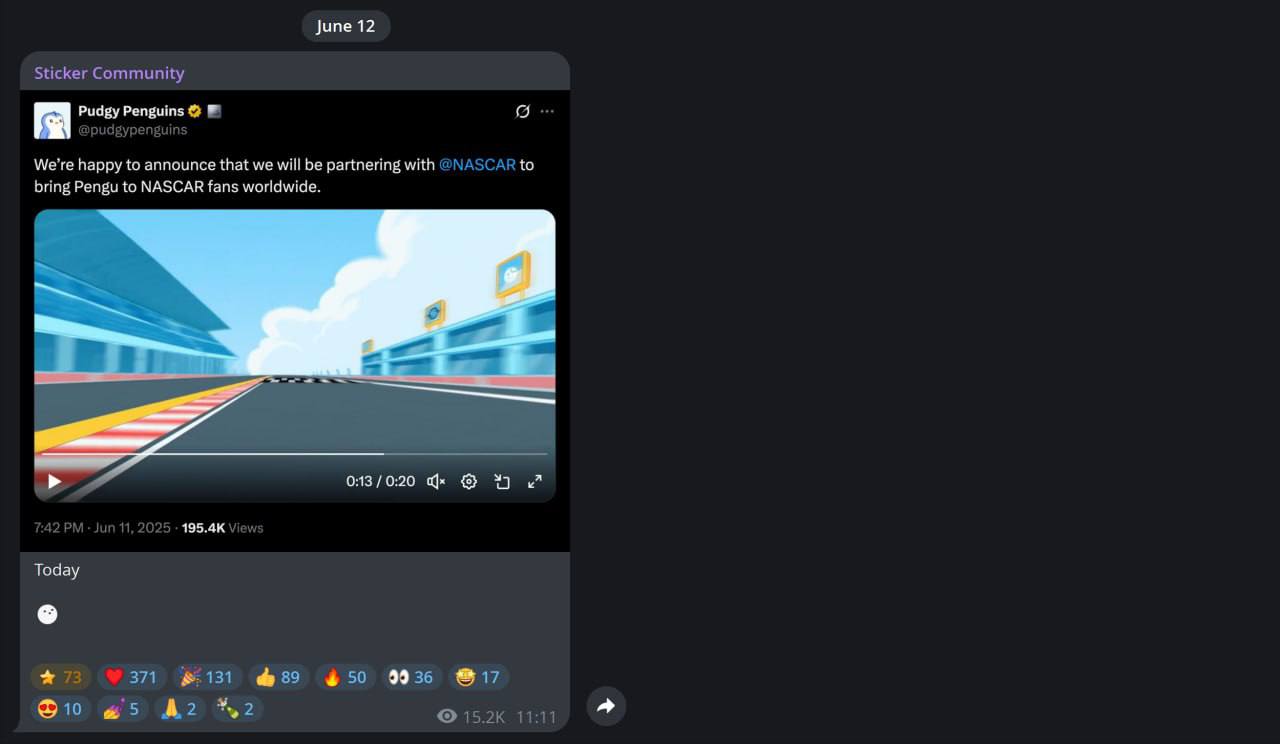Add the champagne bottle reaction 2
This screenshot has width=1280, height=744.
coord(239,709)
